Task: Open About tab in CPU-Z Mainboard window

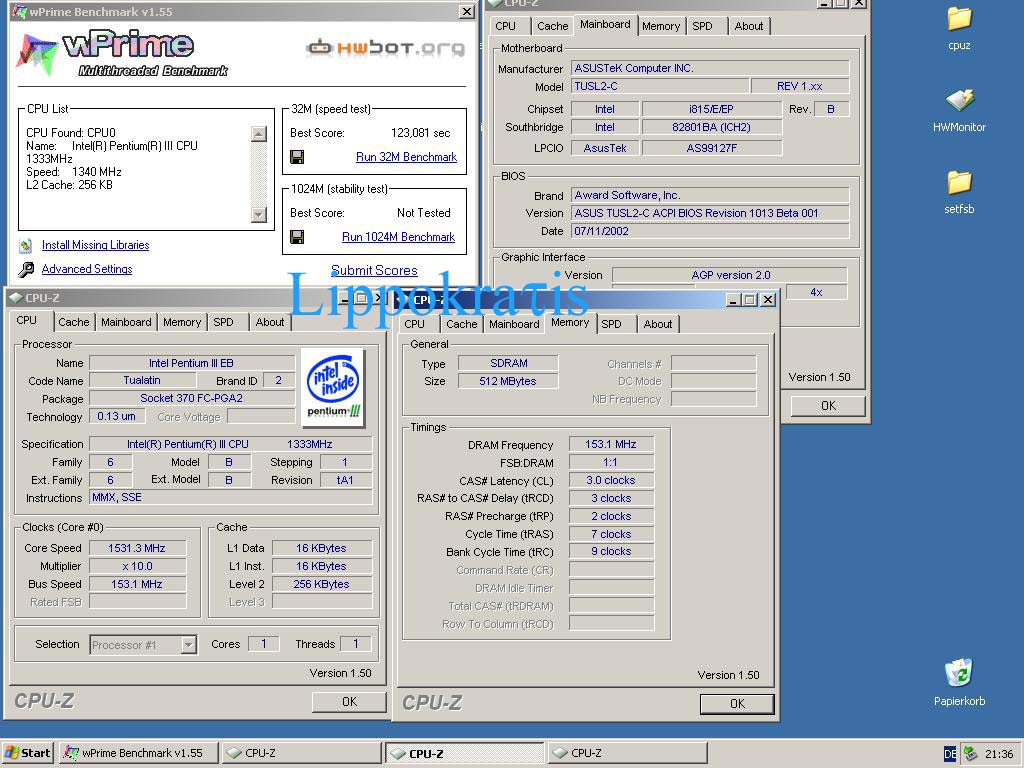Action: click(748, 26)
